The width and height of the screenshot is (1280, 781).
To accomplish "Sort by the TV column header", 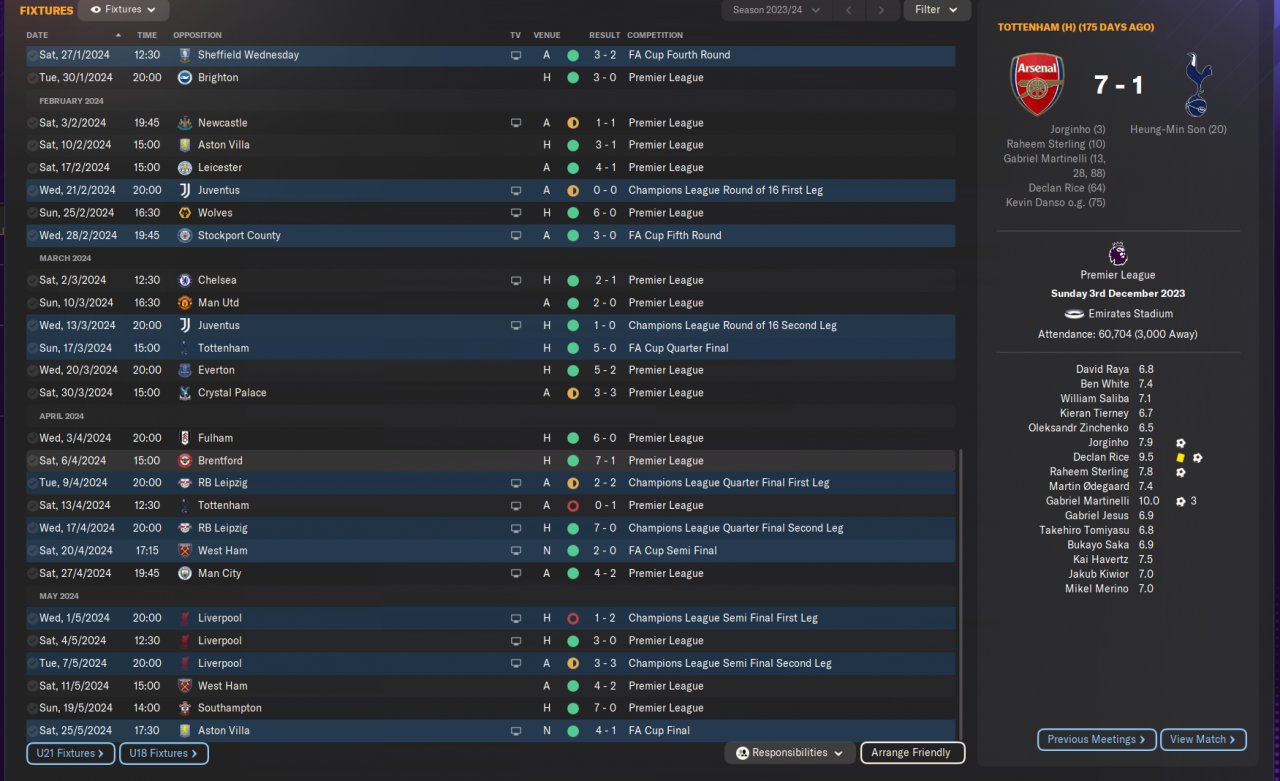I will [516, 35].
